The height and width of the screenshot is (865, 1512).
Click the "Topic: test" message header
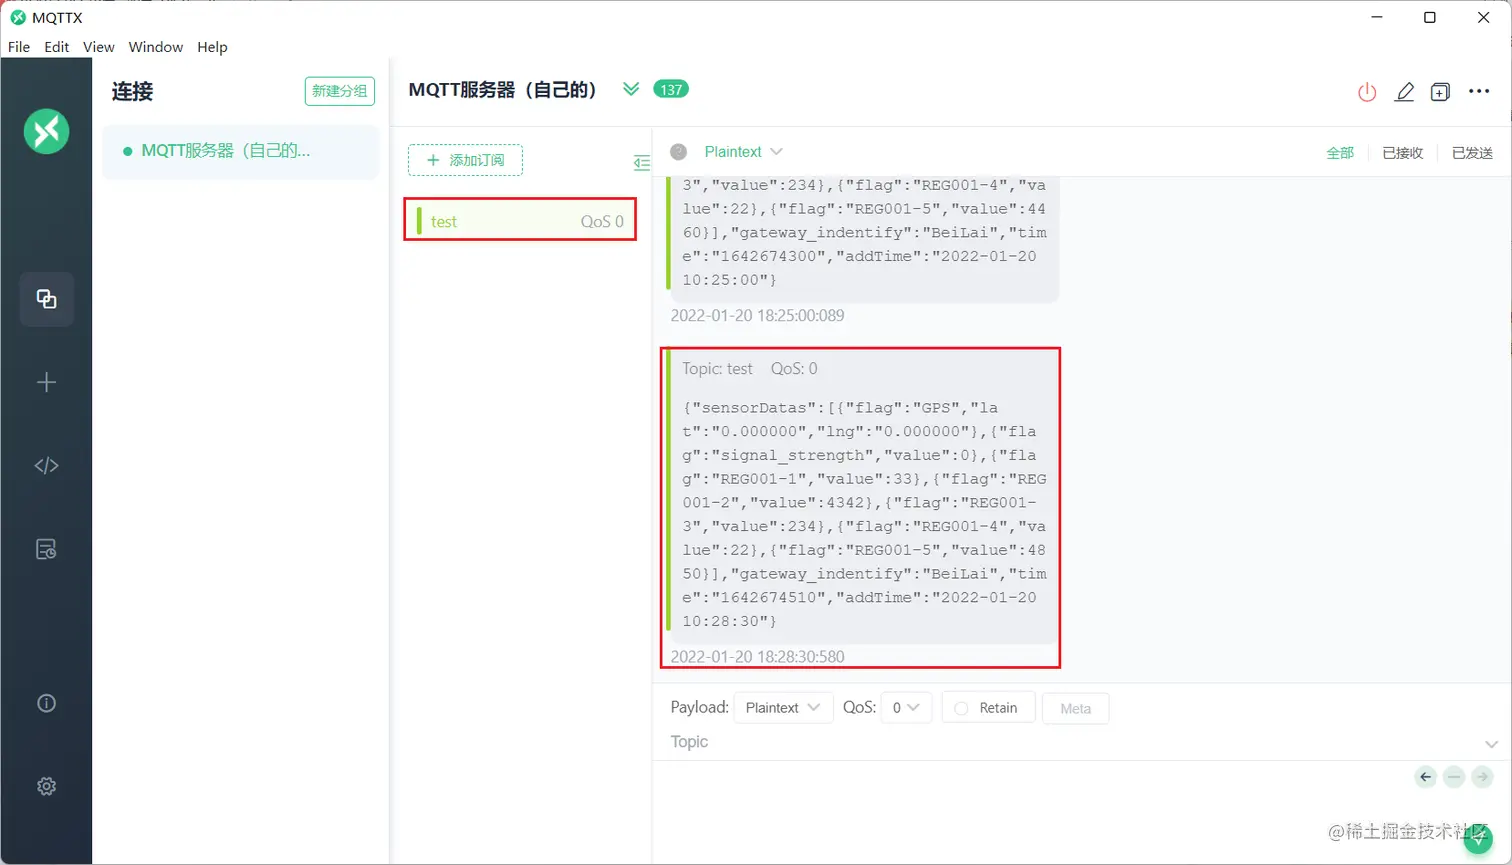click(717, 369)
